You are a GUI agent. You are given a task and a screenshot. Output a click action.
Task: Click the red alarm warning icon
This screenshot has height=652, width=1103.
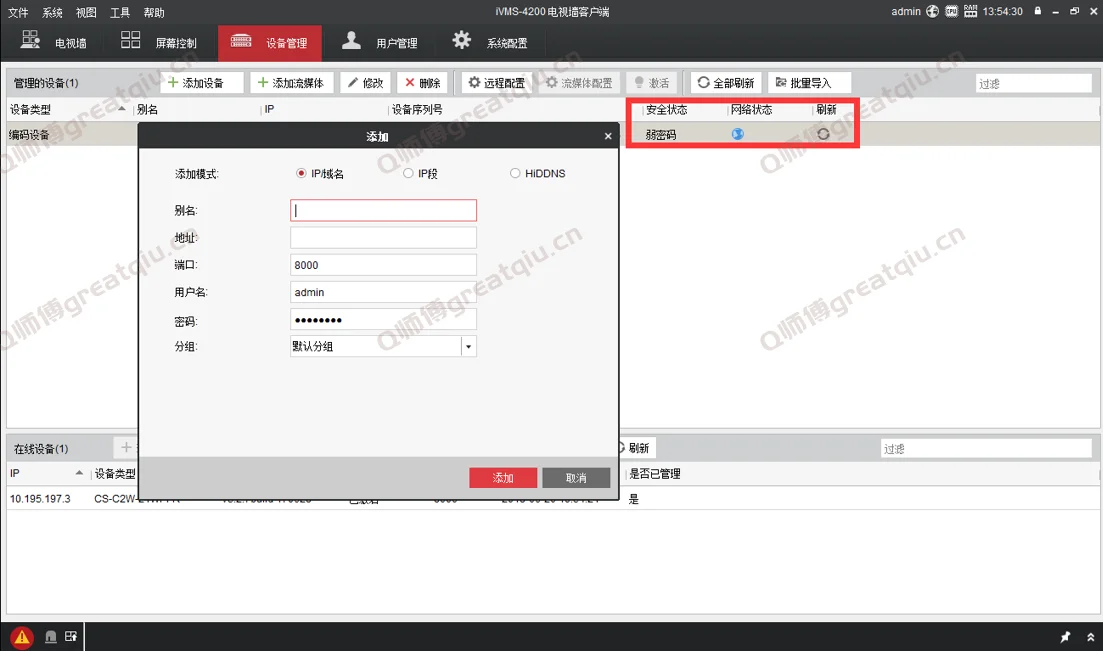pos(21,637)
